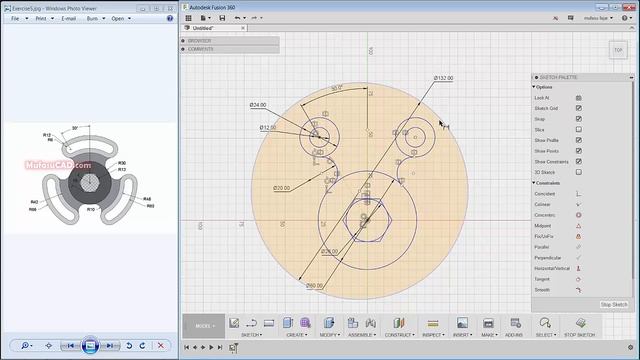Toggle the Show Points checkbox
The height and width of the screenshot is (360, 640).
tap(578, 151)
